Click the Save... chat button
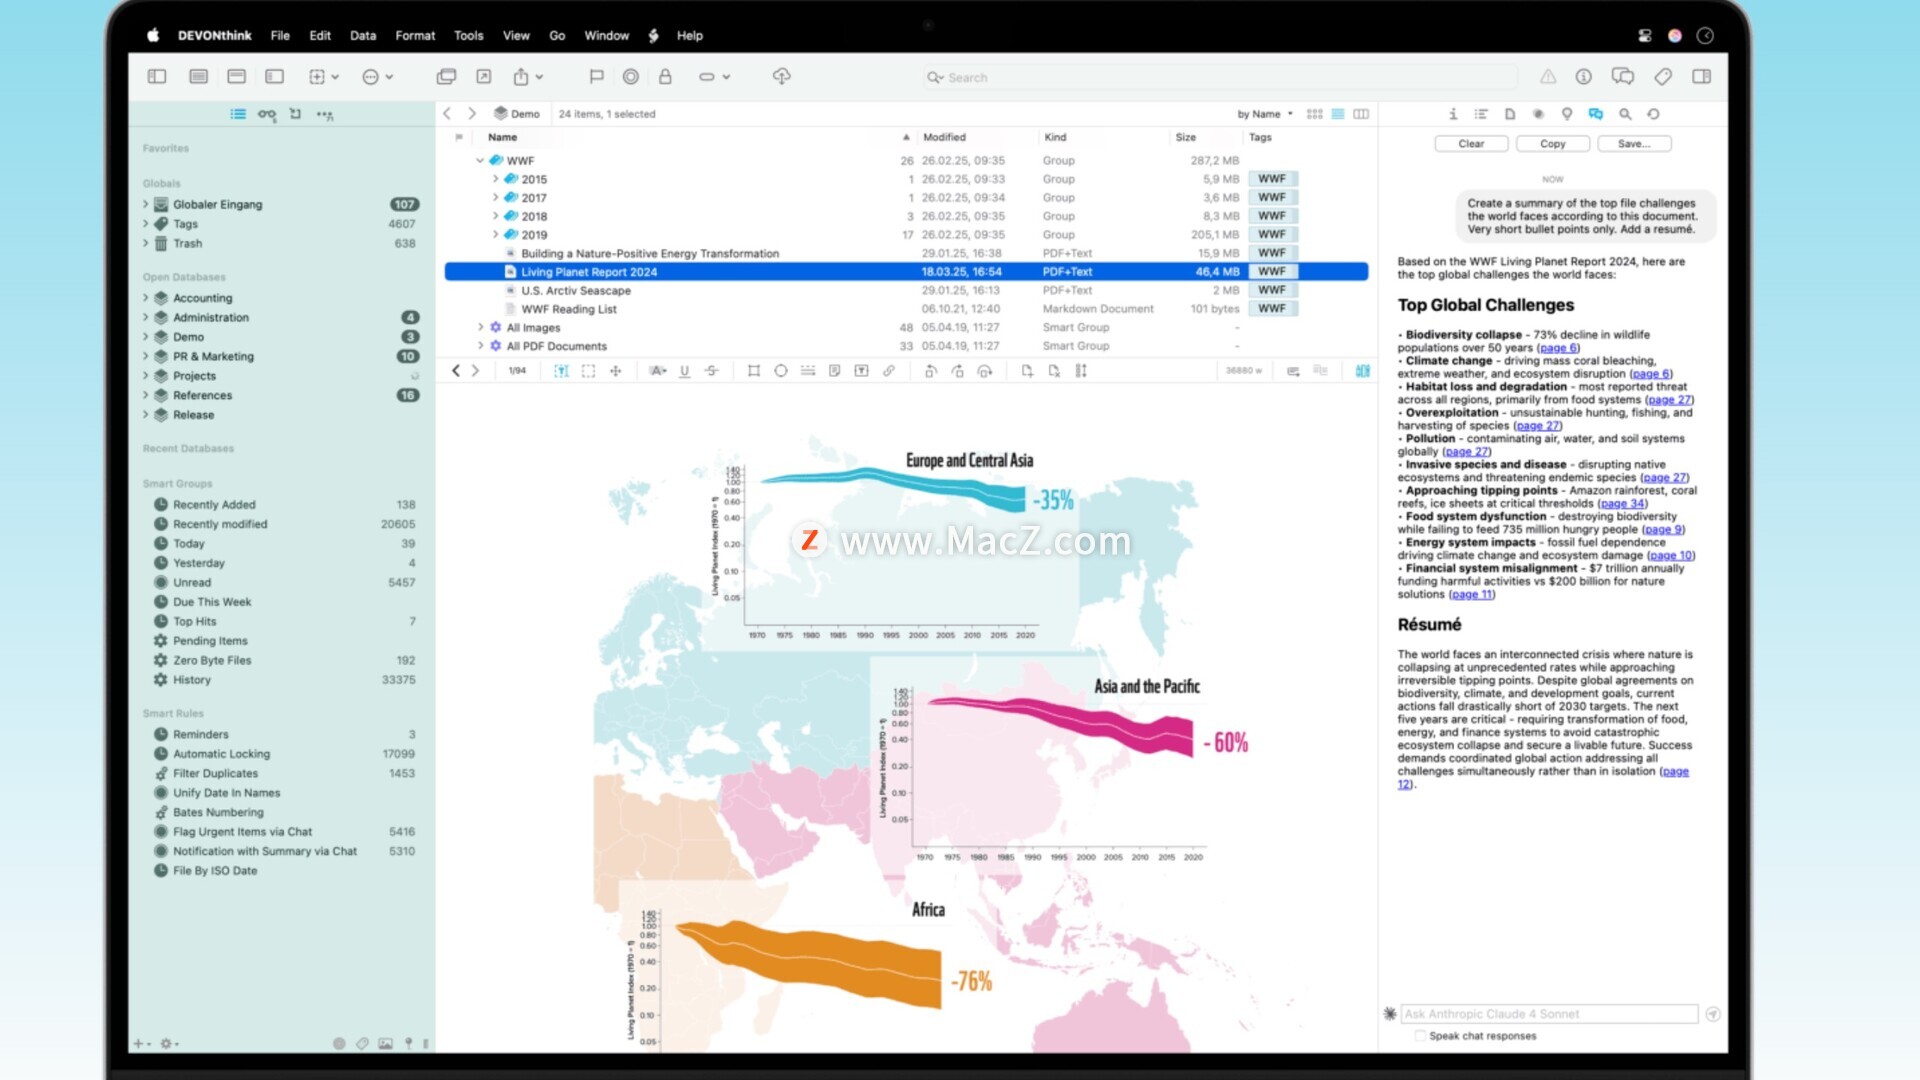The width and height of the screenshot is (1920, 1080). pyautogui.click(x=1634, y=144)
